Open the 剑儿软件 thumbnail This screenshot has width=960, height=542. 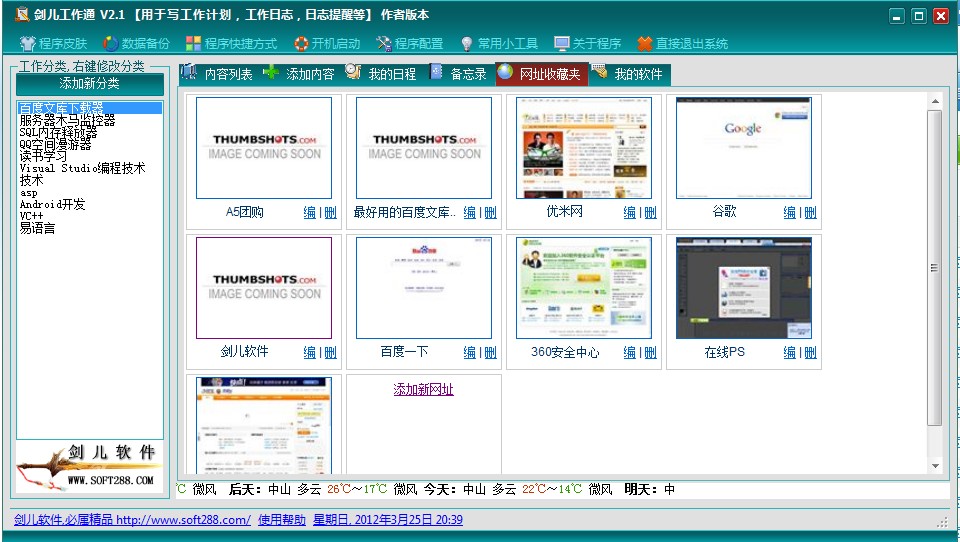pyautogui.click(x=264, y=288)
